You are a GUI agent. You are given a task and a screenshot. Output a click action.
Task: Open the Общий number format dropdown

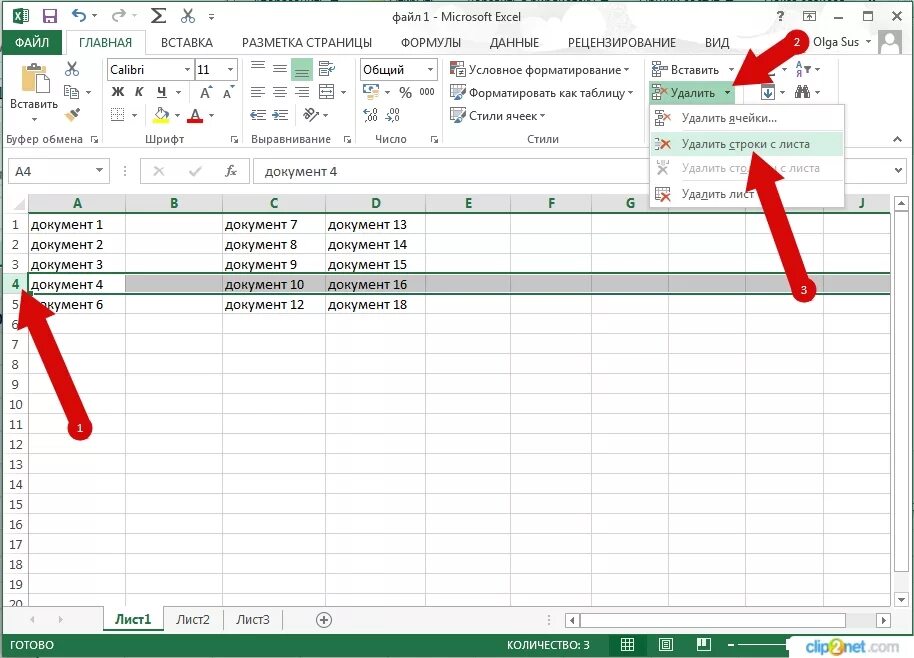[430, 69]
